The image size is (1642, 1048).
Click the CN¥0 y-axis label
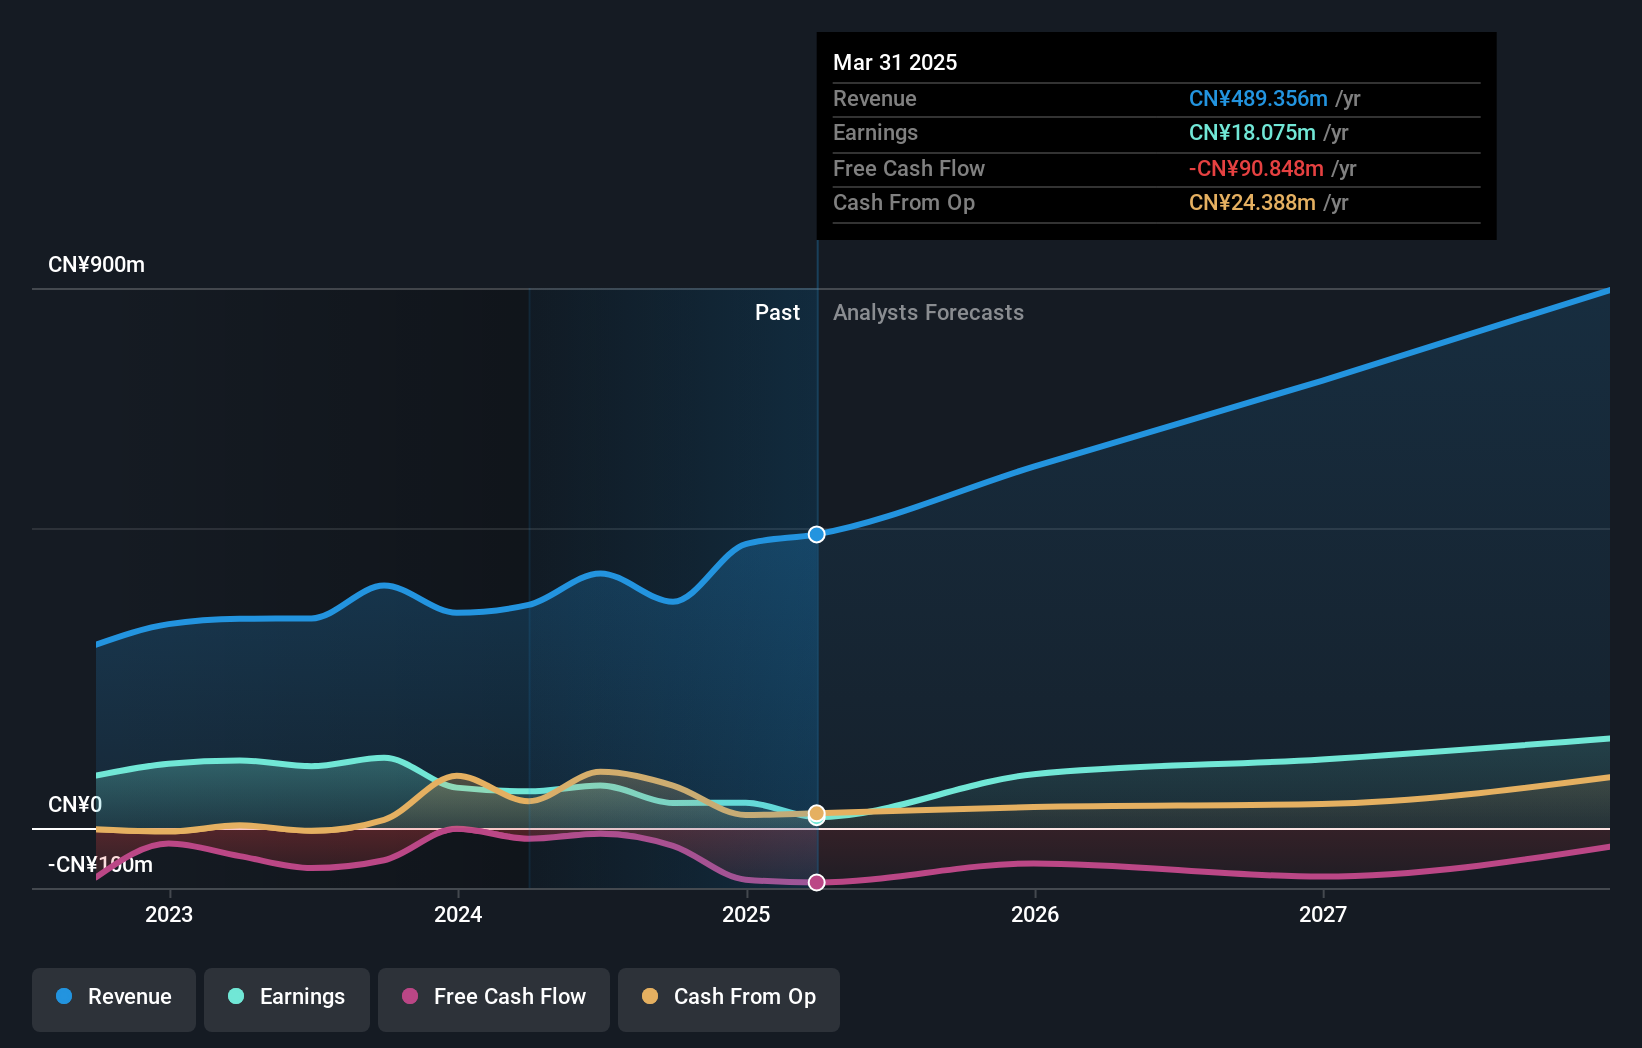pyautogui.click(x=75, y=805)
